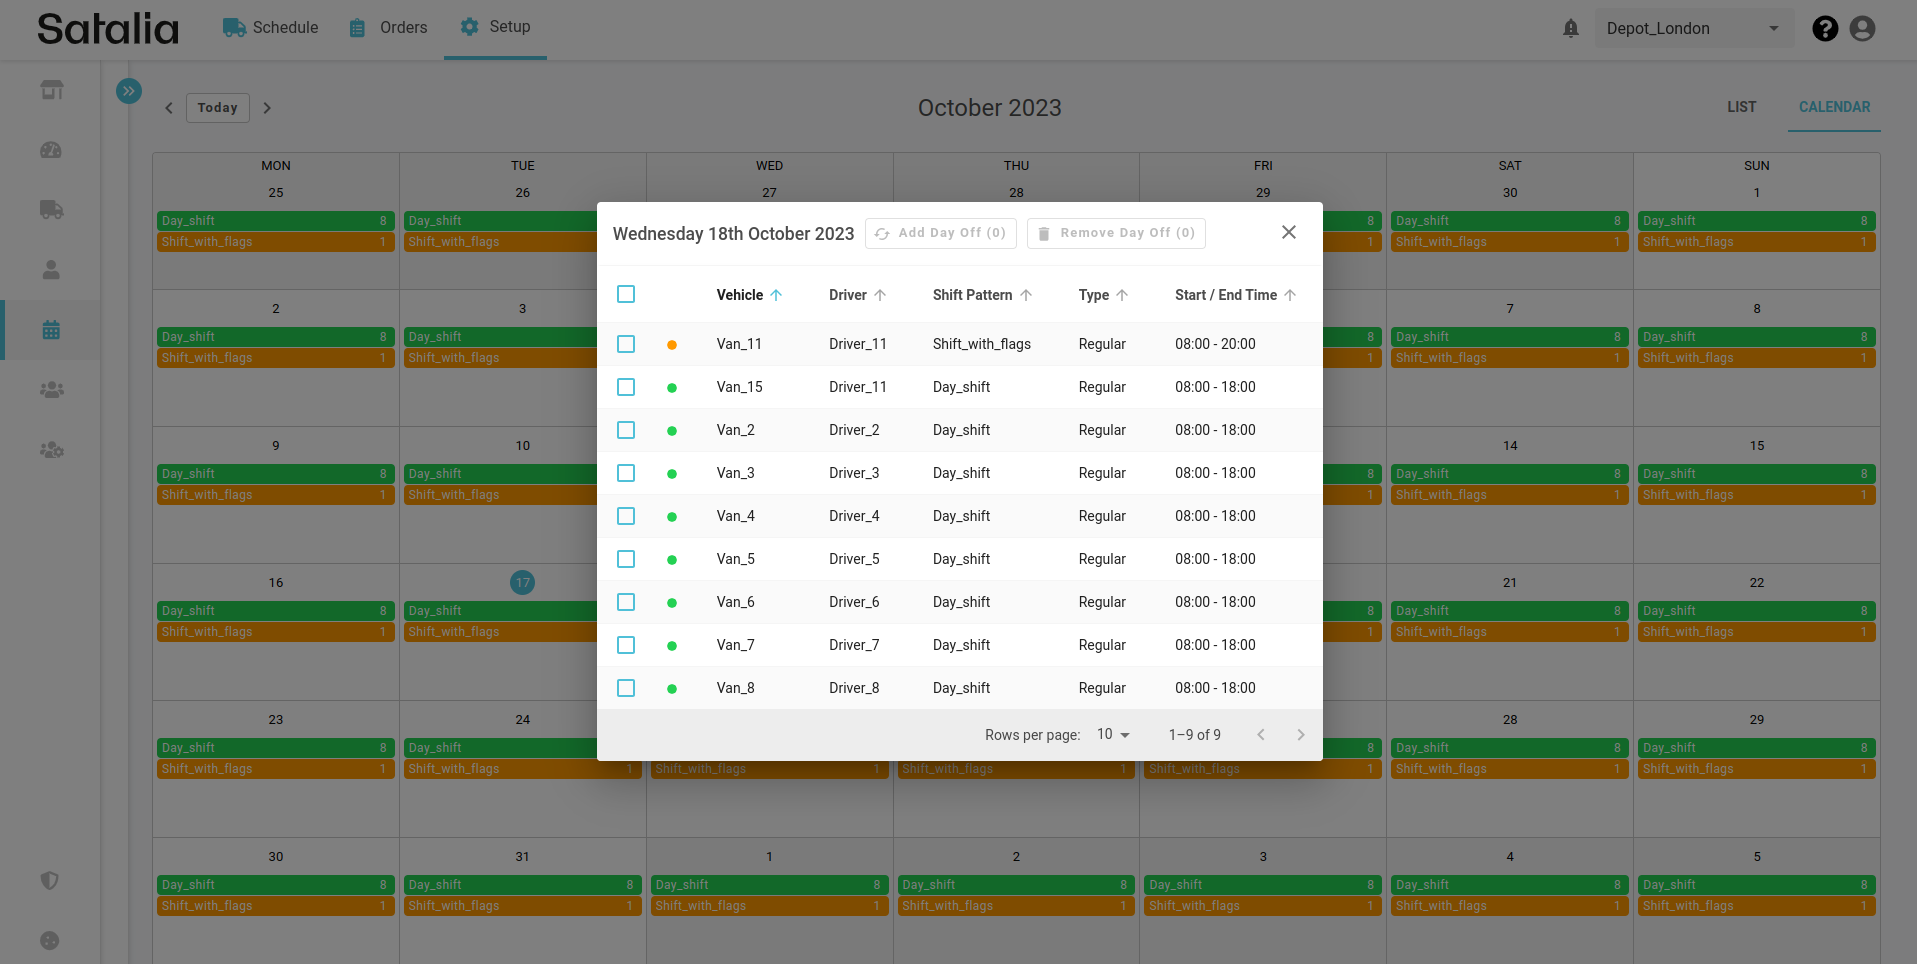Open the truck vehicles sidebar icon
1917x964 pixels.
(51, 210)
